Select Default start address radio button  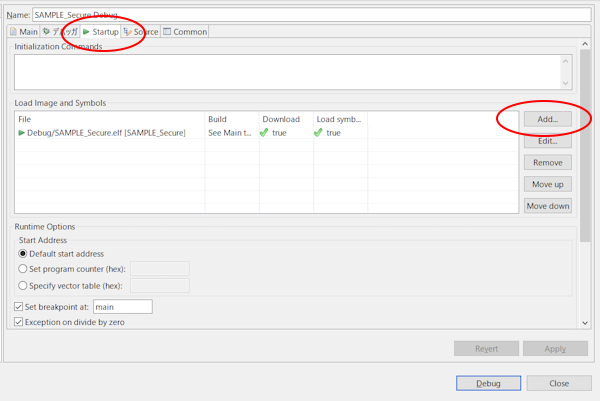coord(24,254)
